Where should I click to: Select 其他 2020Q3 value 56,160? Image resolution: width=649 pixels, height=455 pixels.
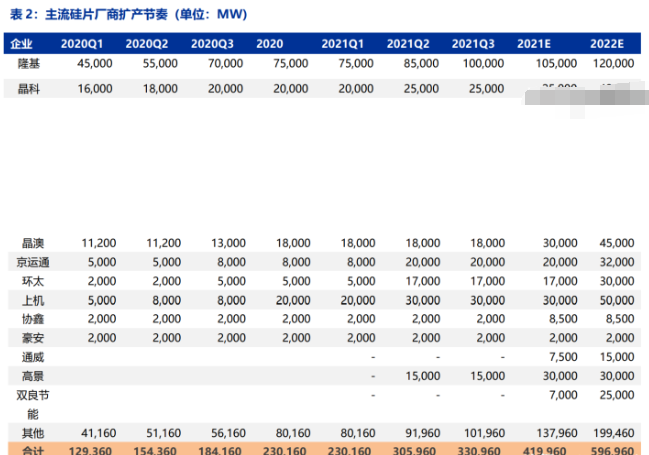point(228,433)
